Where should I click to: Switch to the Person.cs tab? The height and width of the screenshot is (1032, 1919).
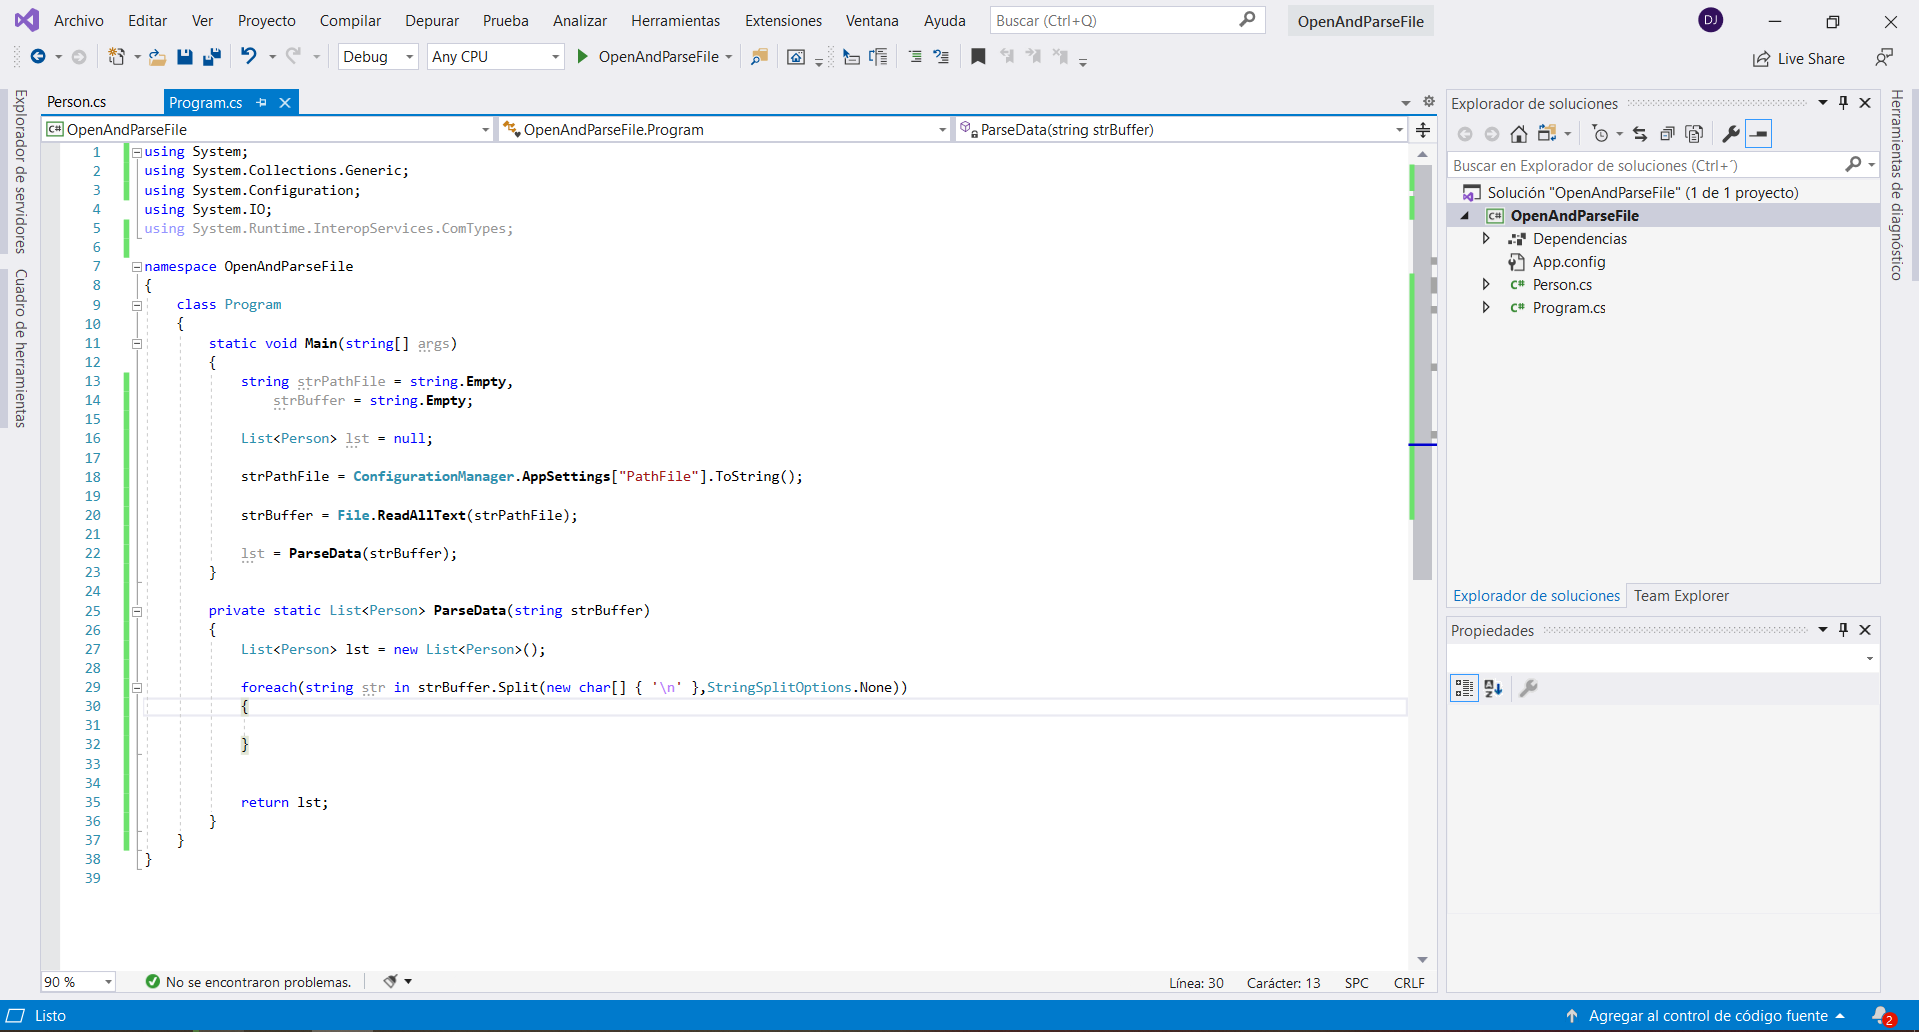[77, 102]
